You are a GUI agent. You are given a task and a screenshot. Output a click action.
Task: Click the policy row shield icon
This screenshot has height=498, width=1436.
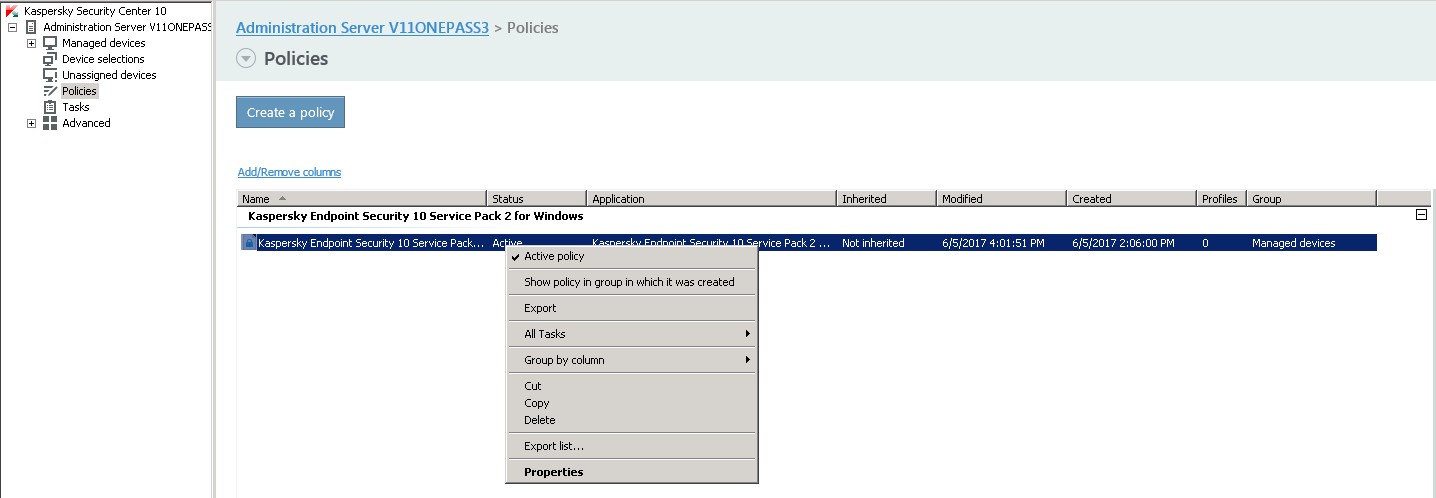(x=248, y=243)
